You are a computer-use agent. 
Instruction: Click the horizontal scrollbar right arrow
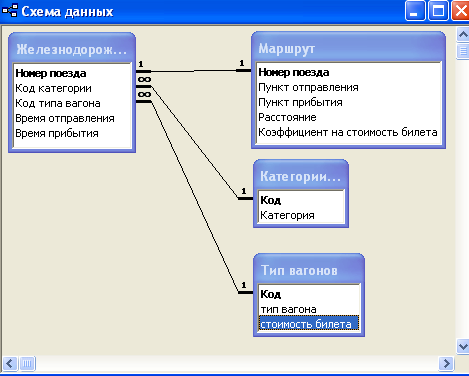point(446,363)
